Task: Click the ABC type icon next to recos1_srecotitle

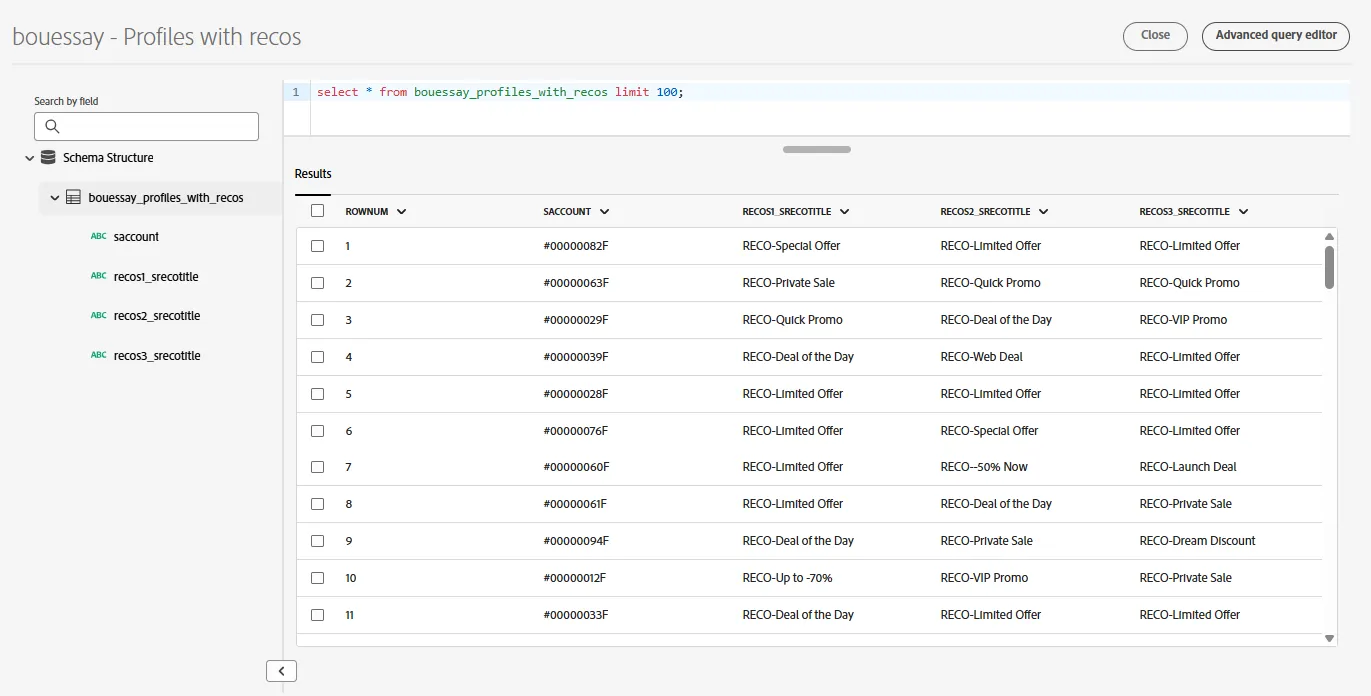Action: (x=98, y=276)
